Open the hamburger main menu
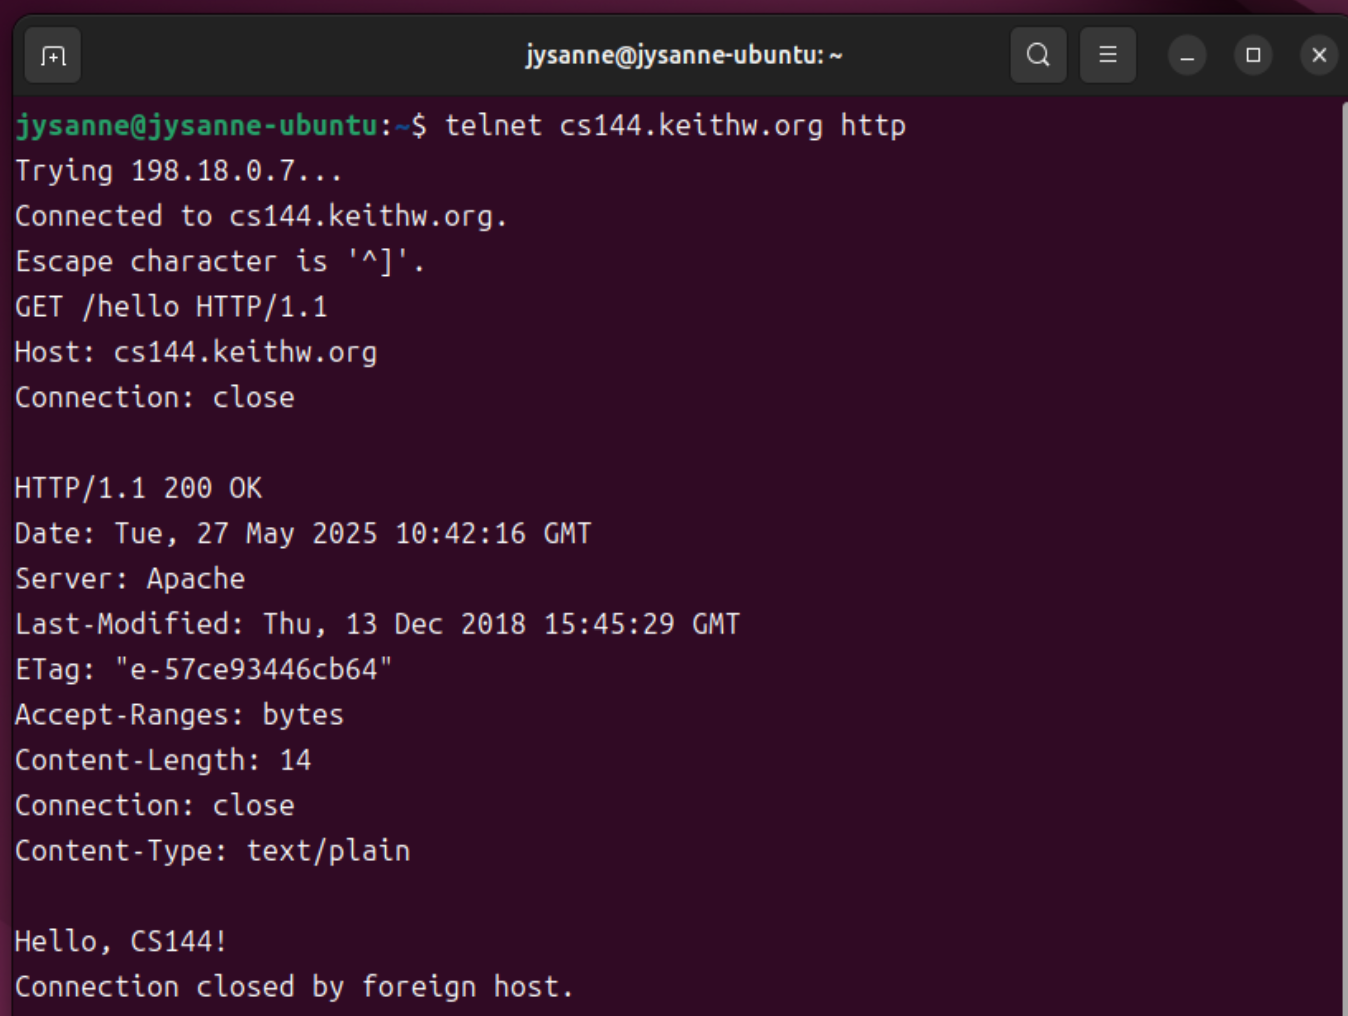The image size is (1348, 1016). (1108, 55)
